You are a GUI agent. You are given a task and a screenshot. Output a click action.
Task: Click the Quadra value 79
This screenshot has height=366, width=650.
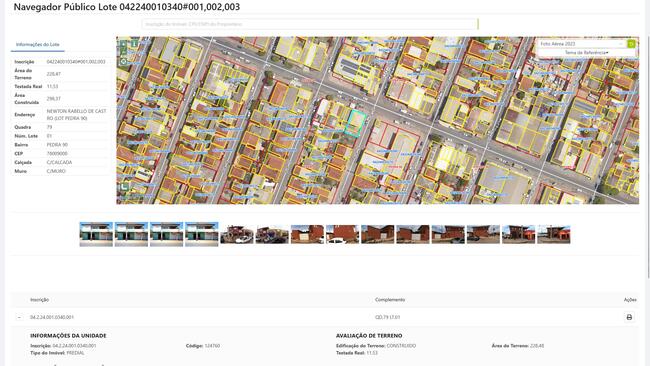pyautogui.click(x=49, y=127)
